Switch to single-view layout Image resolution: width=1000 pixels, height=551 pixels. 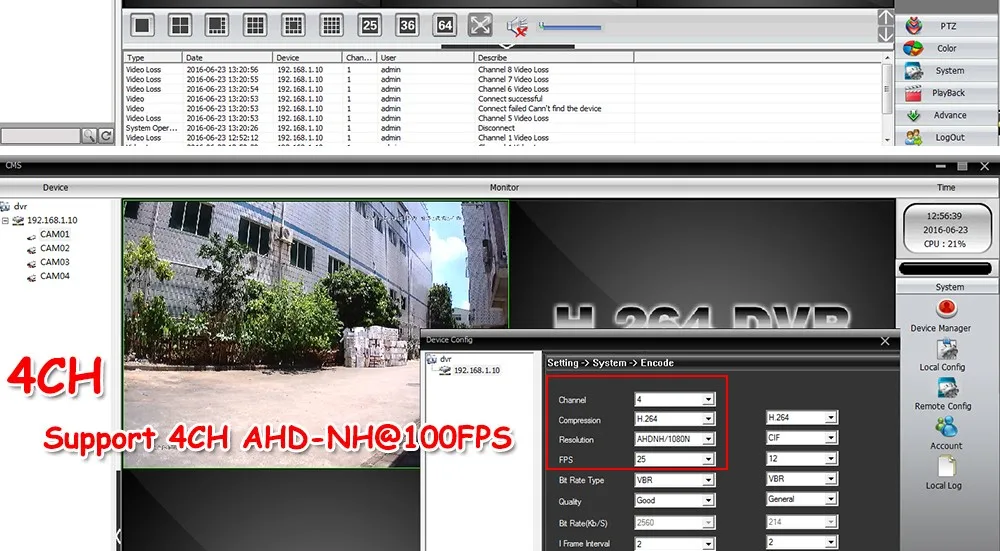coord(142,26)
